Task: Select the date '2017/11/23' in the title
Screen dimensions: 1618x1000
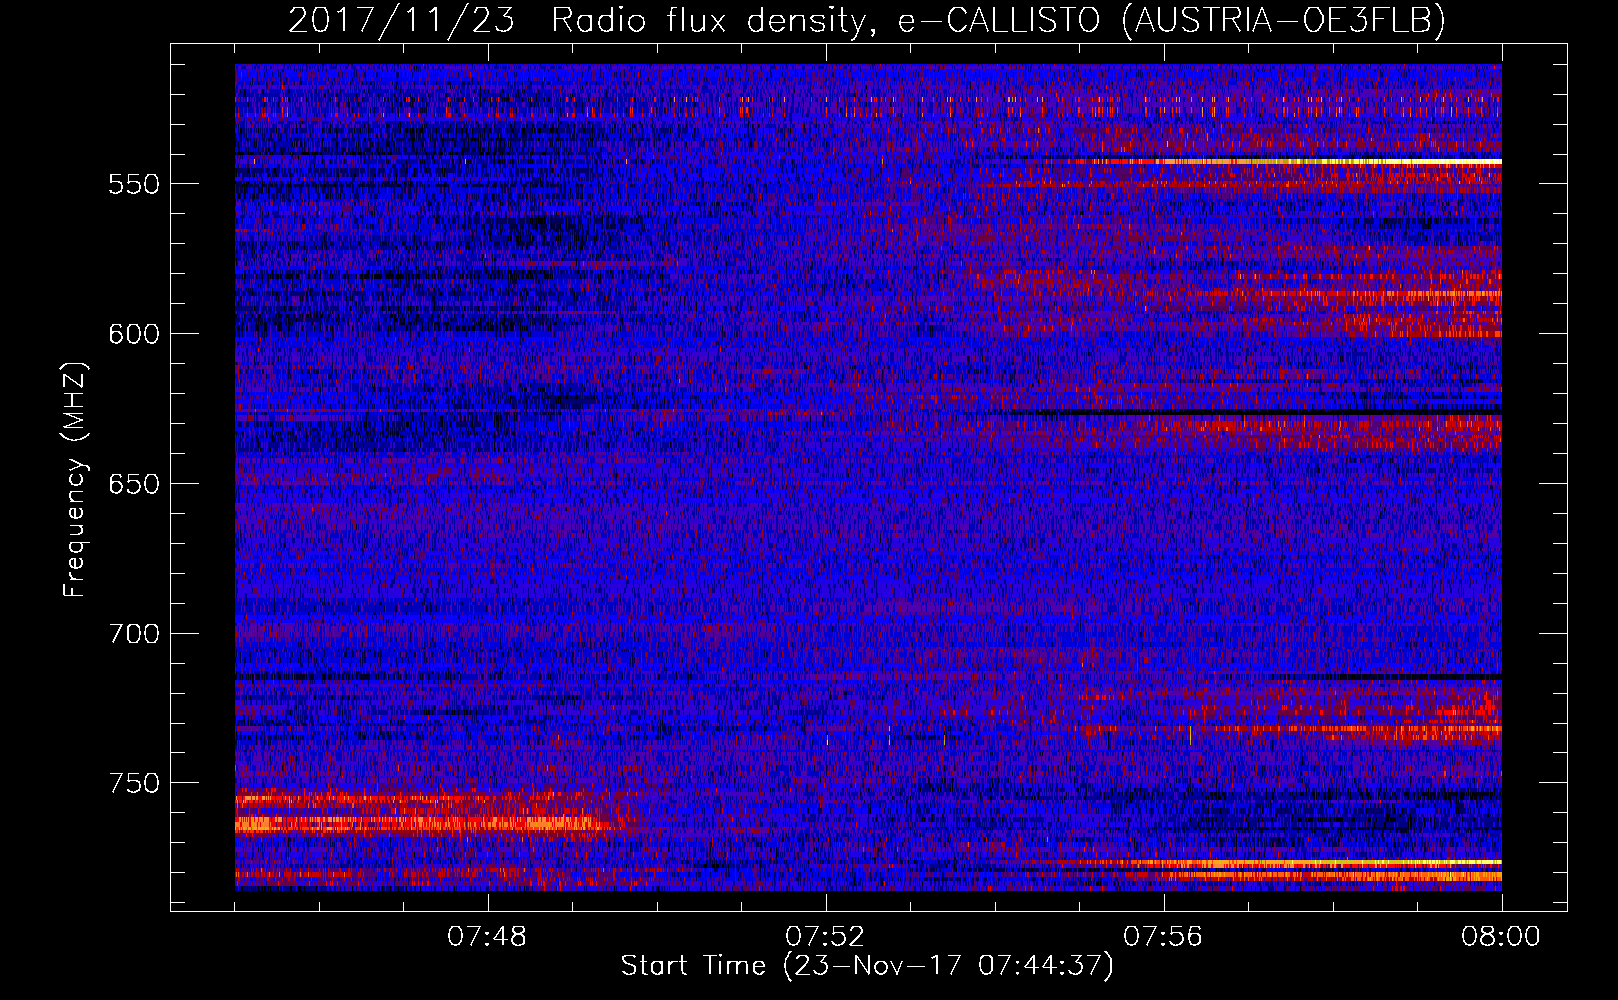Action: tap(402, 20)
